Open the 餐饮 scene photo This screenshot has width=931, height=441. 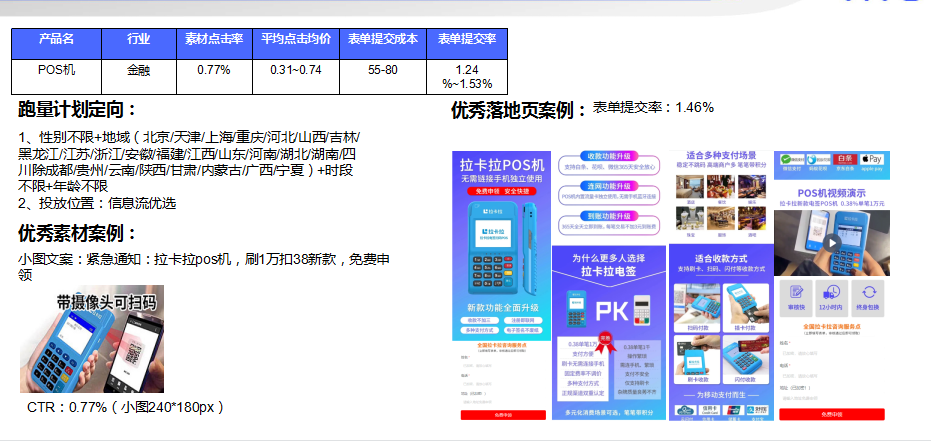point(721,186)
